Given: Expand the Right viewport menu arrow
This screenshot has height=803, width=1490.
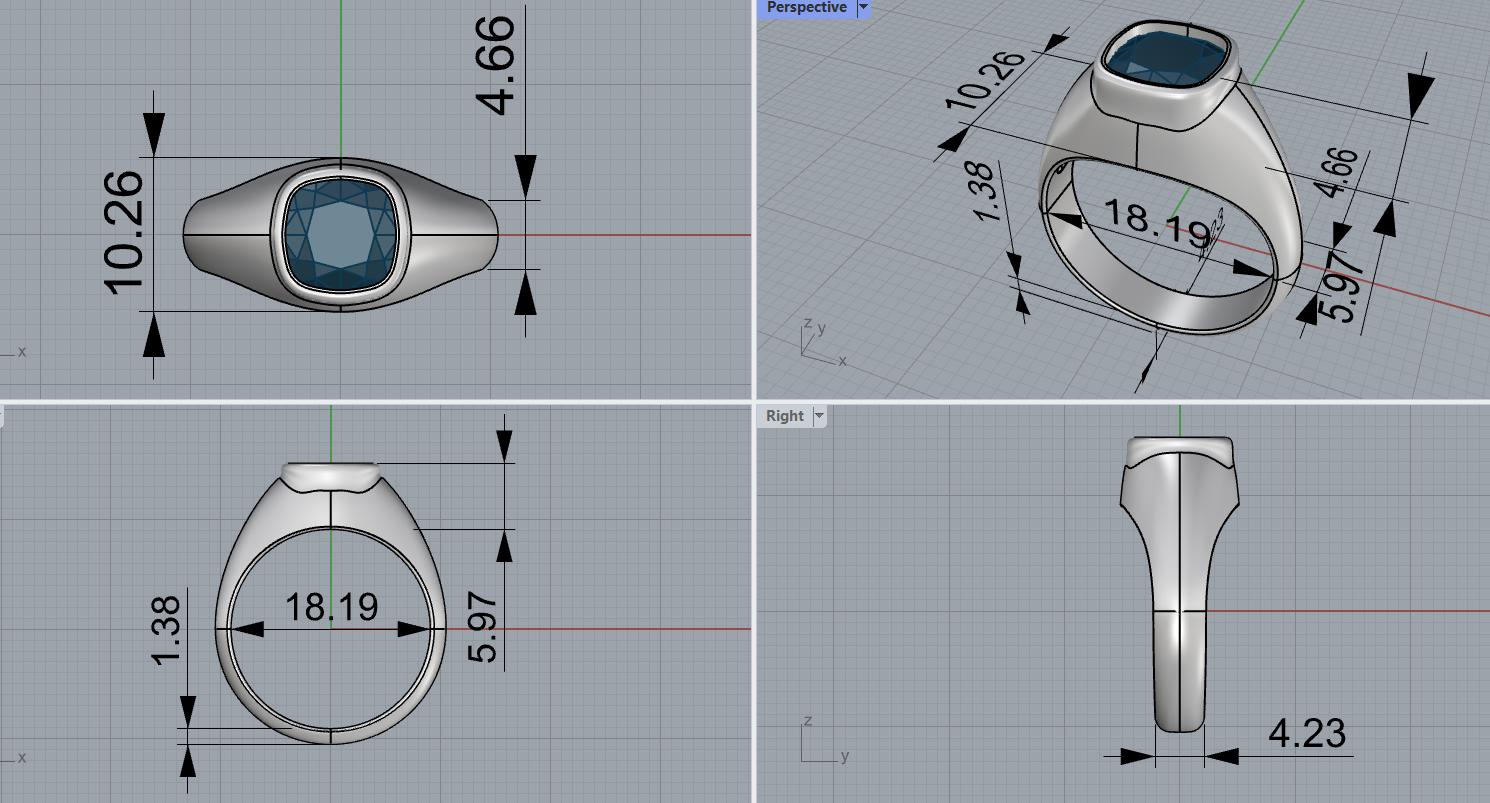Looking at the screenshot, I should pyautogui.click(x=819, y=416).
